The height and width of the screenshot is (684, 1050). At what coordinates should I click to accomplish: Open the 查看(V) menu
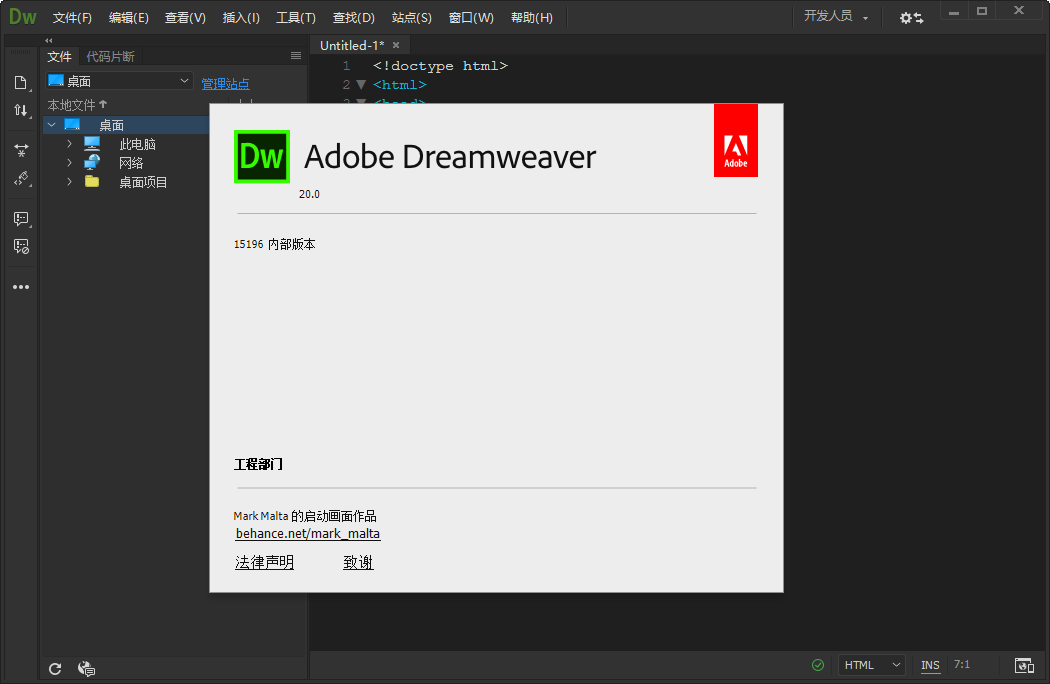185,17
